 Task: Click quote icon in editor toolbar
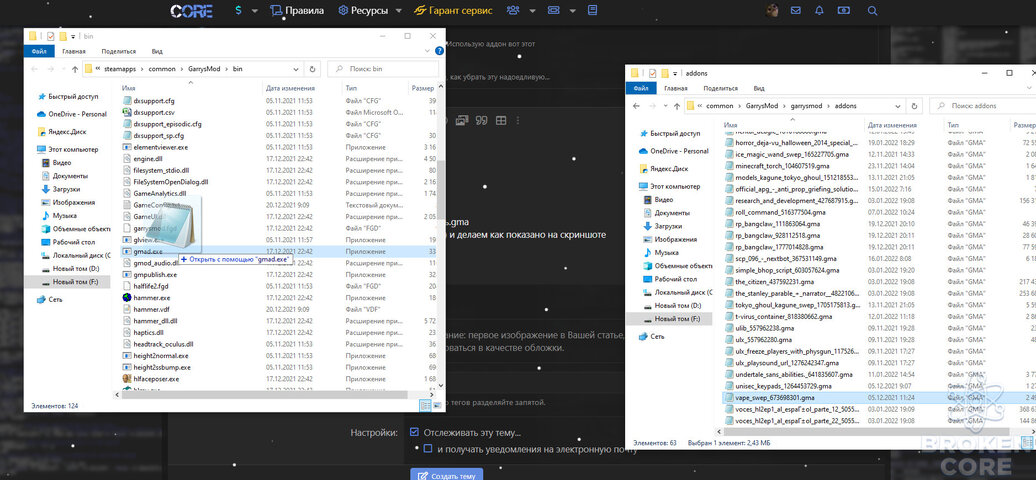(x=481, y=120)
